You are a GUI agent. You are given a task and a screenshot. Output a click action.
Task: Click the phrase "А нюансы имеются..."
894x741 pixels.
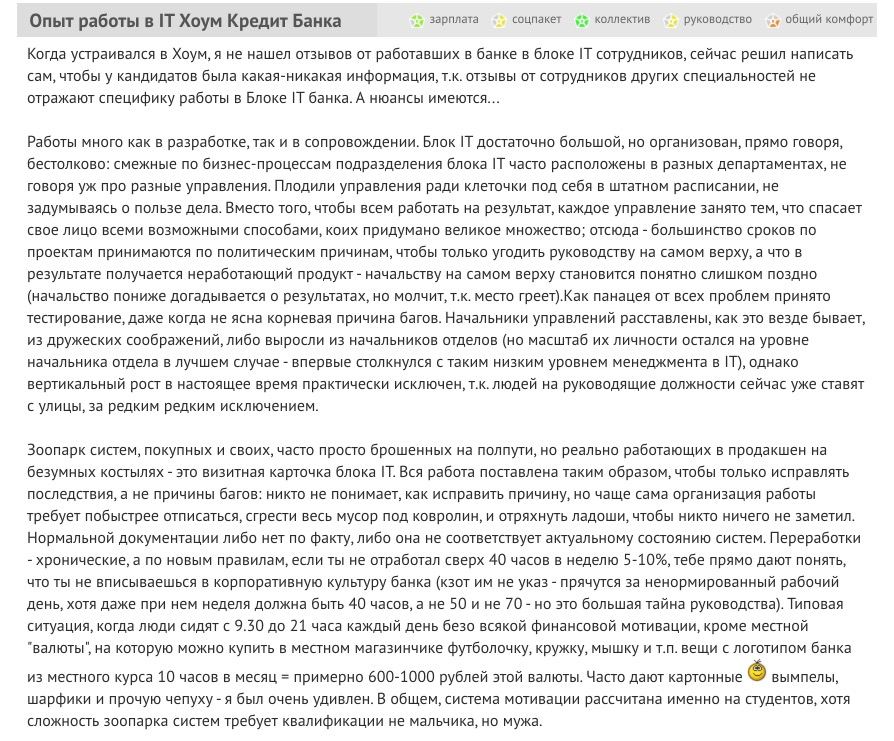point(428,98)
